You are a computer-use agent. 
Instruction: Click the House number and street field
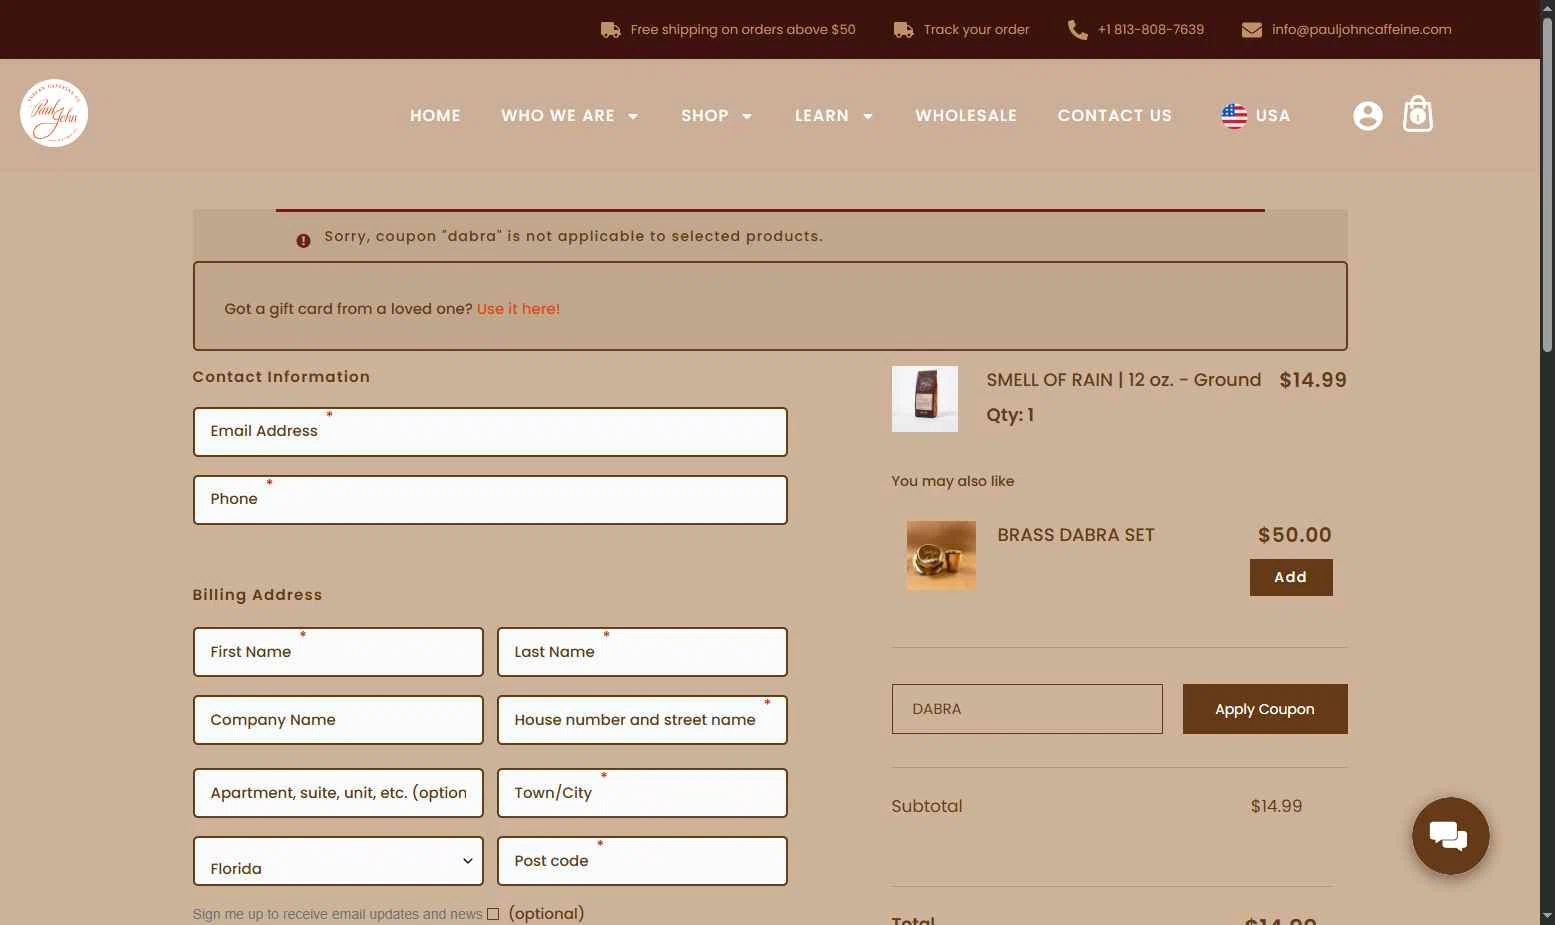[x=642, y=720]
